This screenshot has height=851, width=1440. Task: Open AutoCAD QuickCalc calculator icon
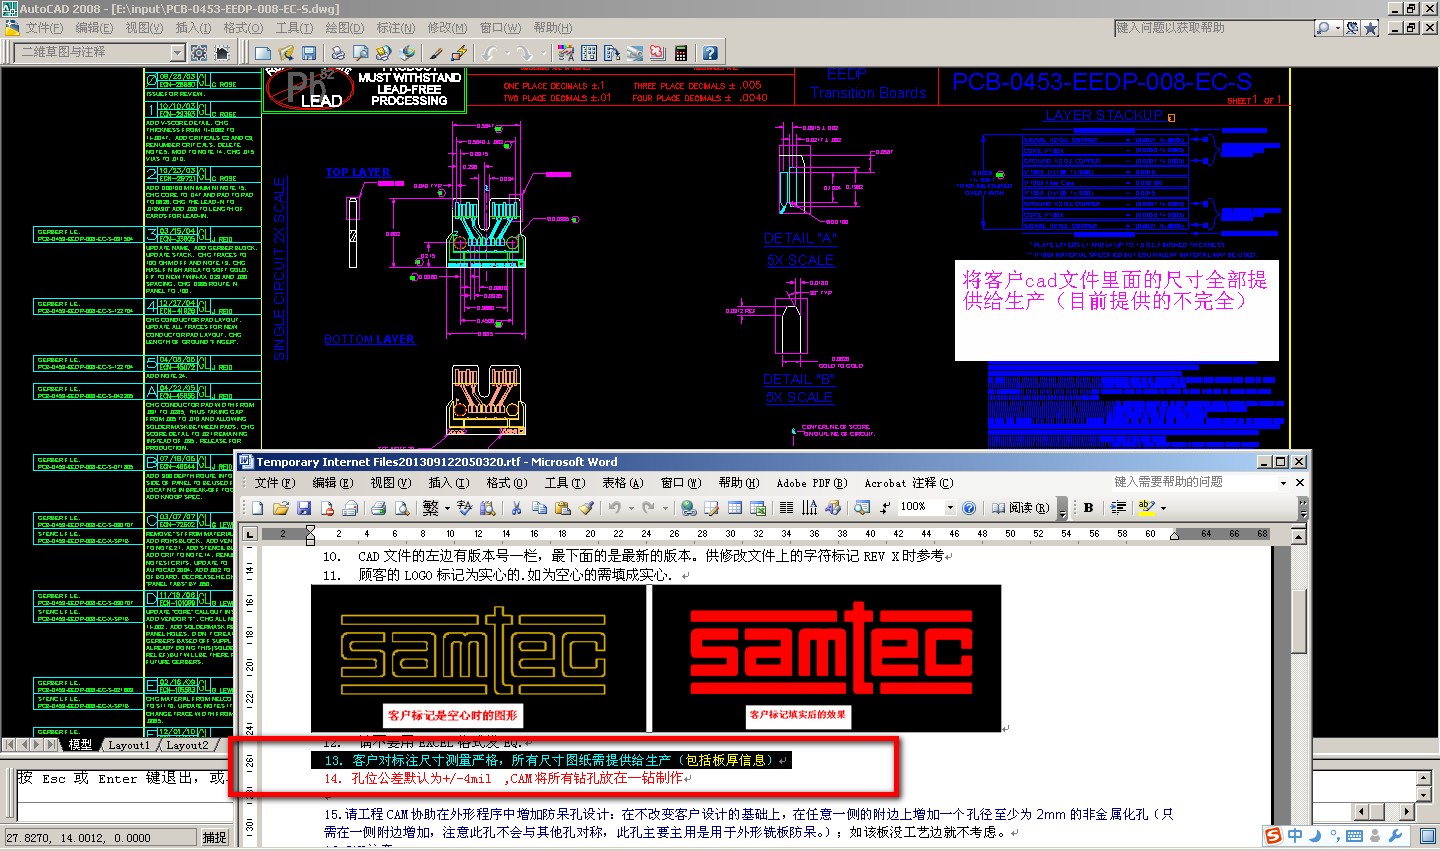click(680, 52)
